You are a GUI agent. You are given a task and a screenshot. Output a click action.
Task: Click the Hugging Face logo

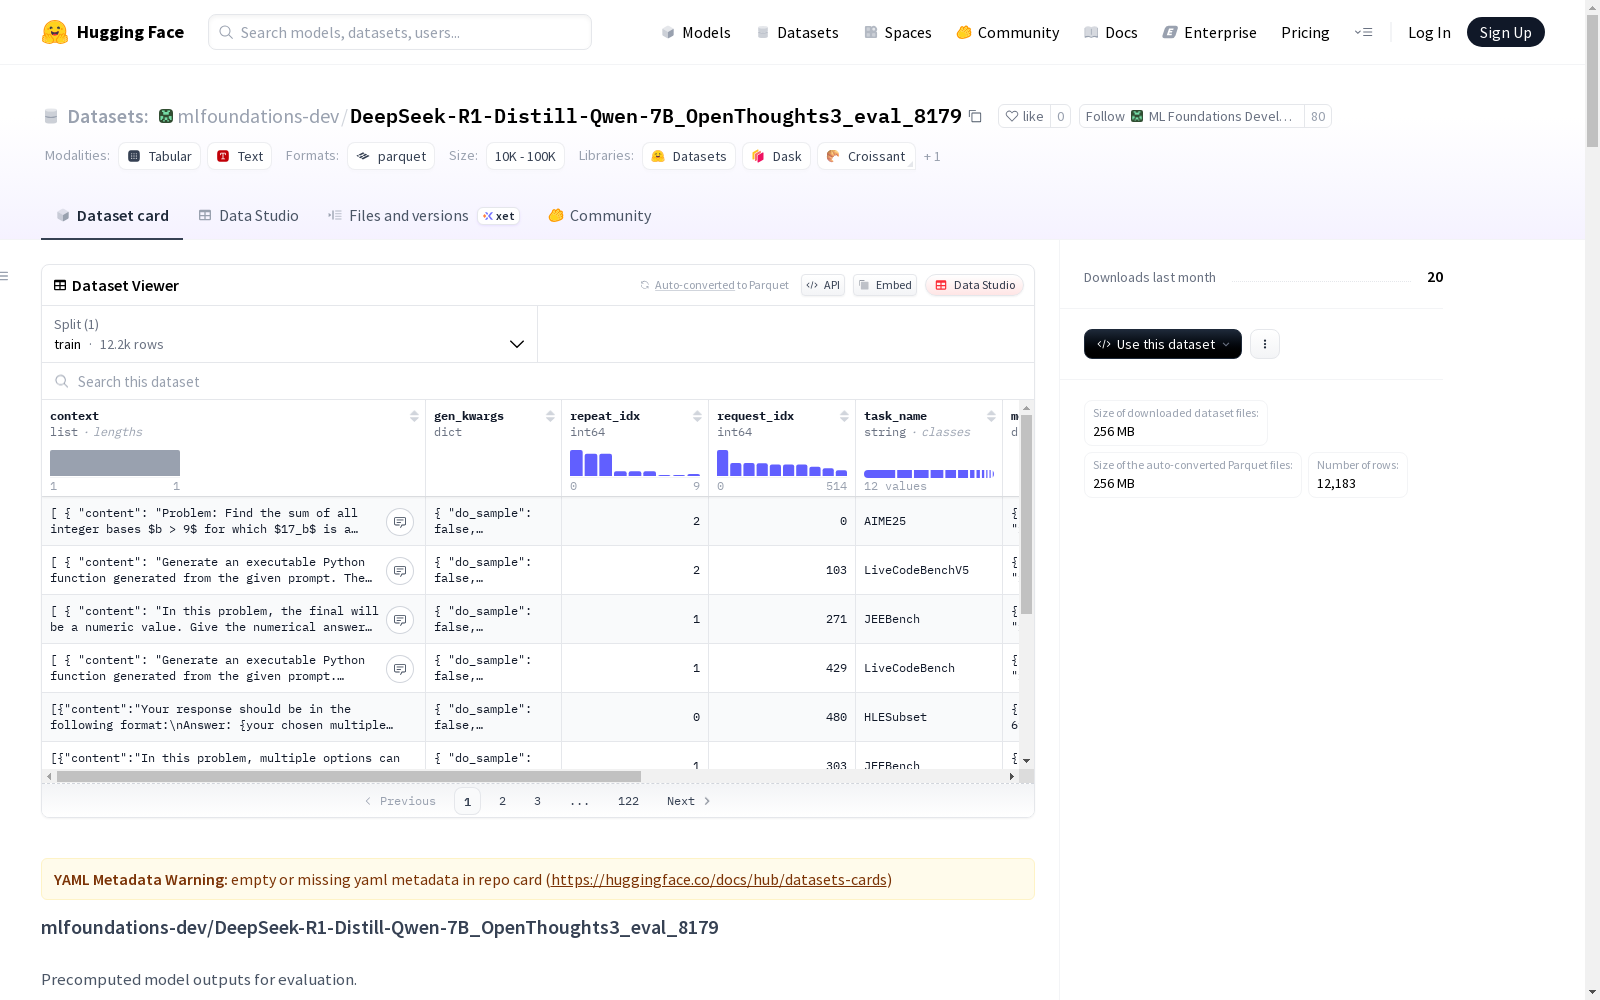pyautogui.click(x=112, y=32)
